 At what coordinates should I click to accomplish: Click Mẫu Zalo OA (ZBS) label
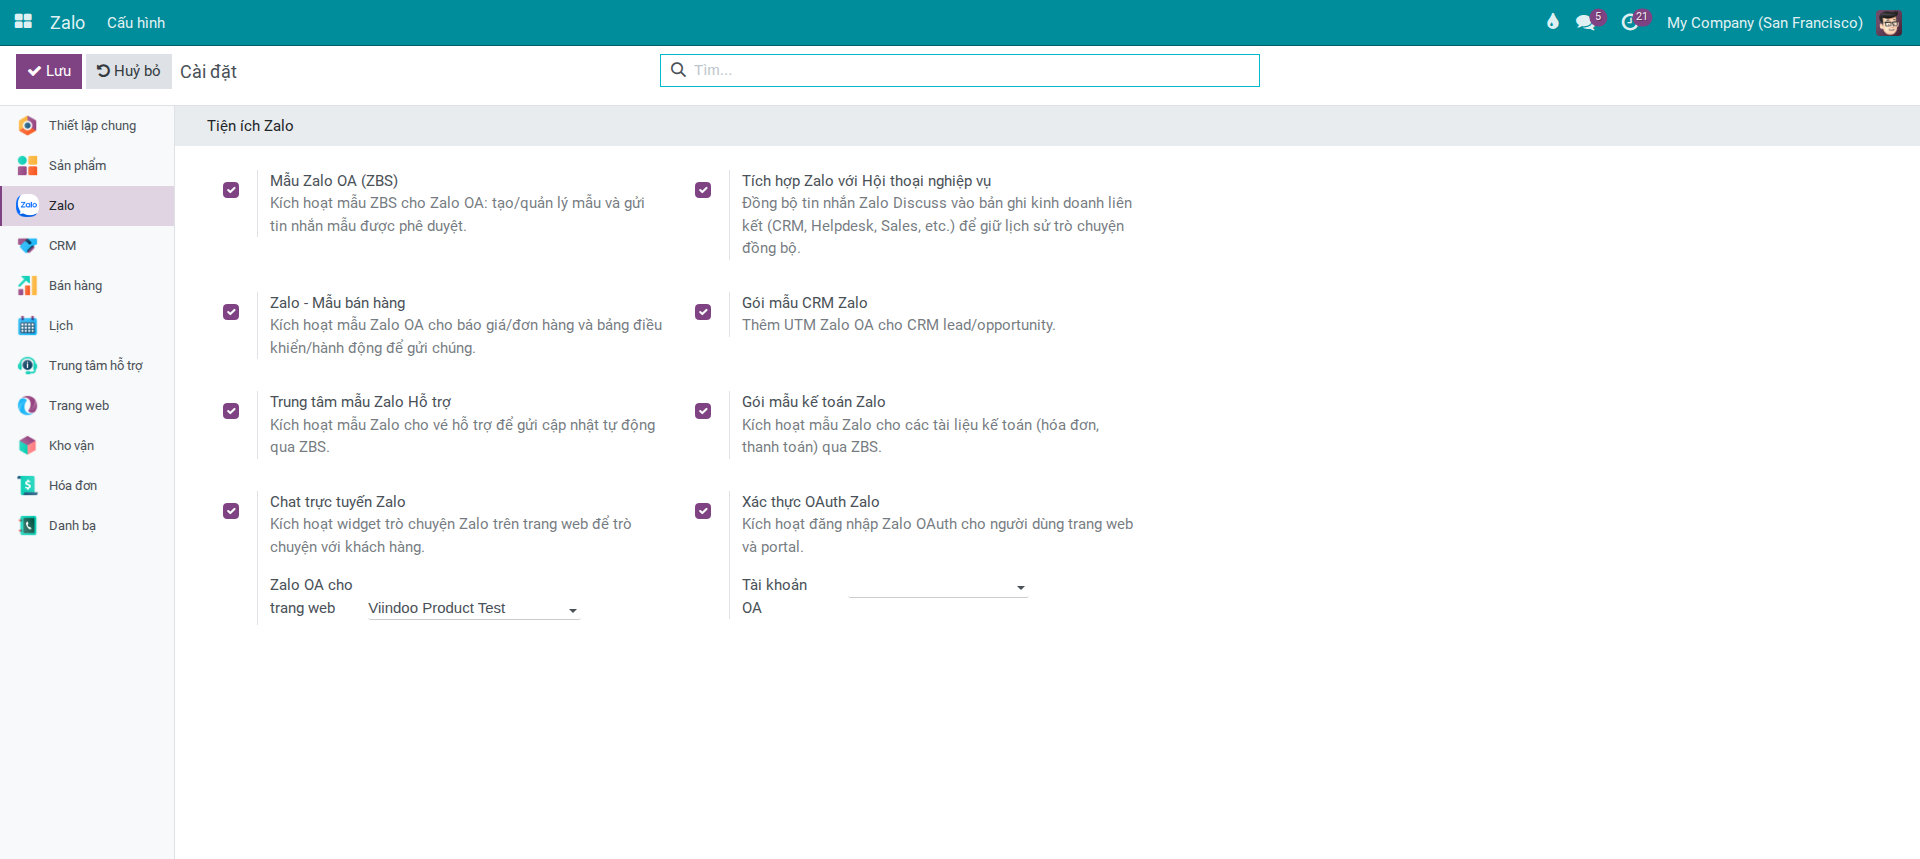click(x=334, y=181)
